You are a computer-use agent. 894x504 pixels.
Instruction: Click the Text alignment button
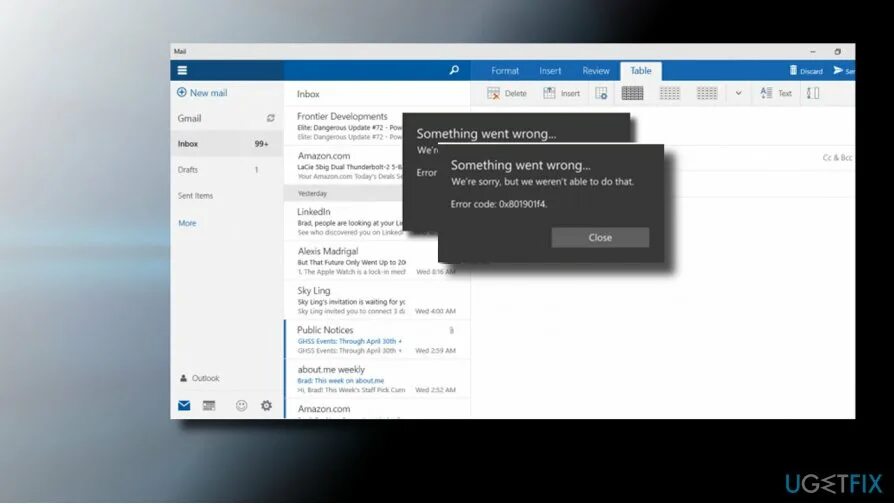pyautogui.click(x=776, y=94)
